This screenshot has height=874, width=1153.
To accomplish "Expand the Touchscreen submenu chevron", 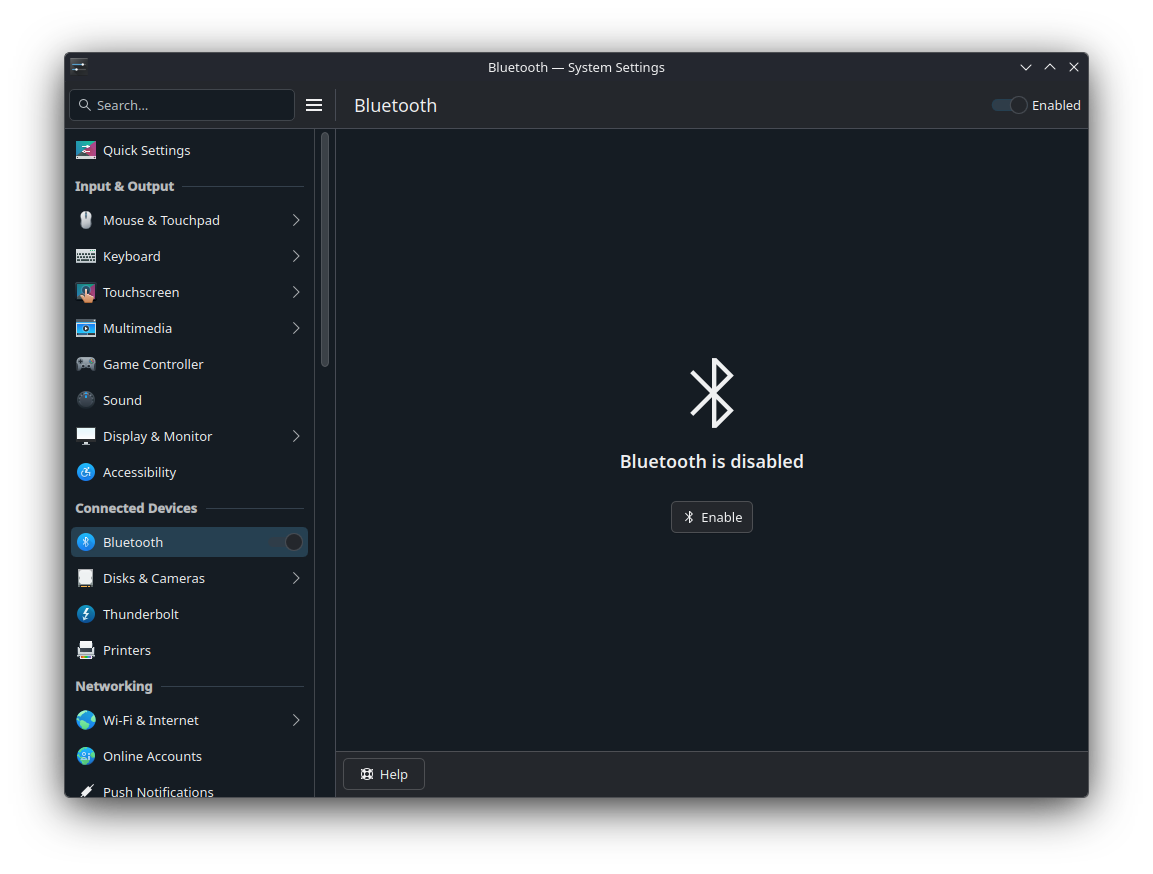I will coord(296,292).
